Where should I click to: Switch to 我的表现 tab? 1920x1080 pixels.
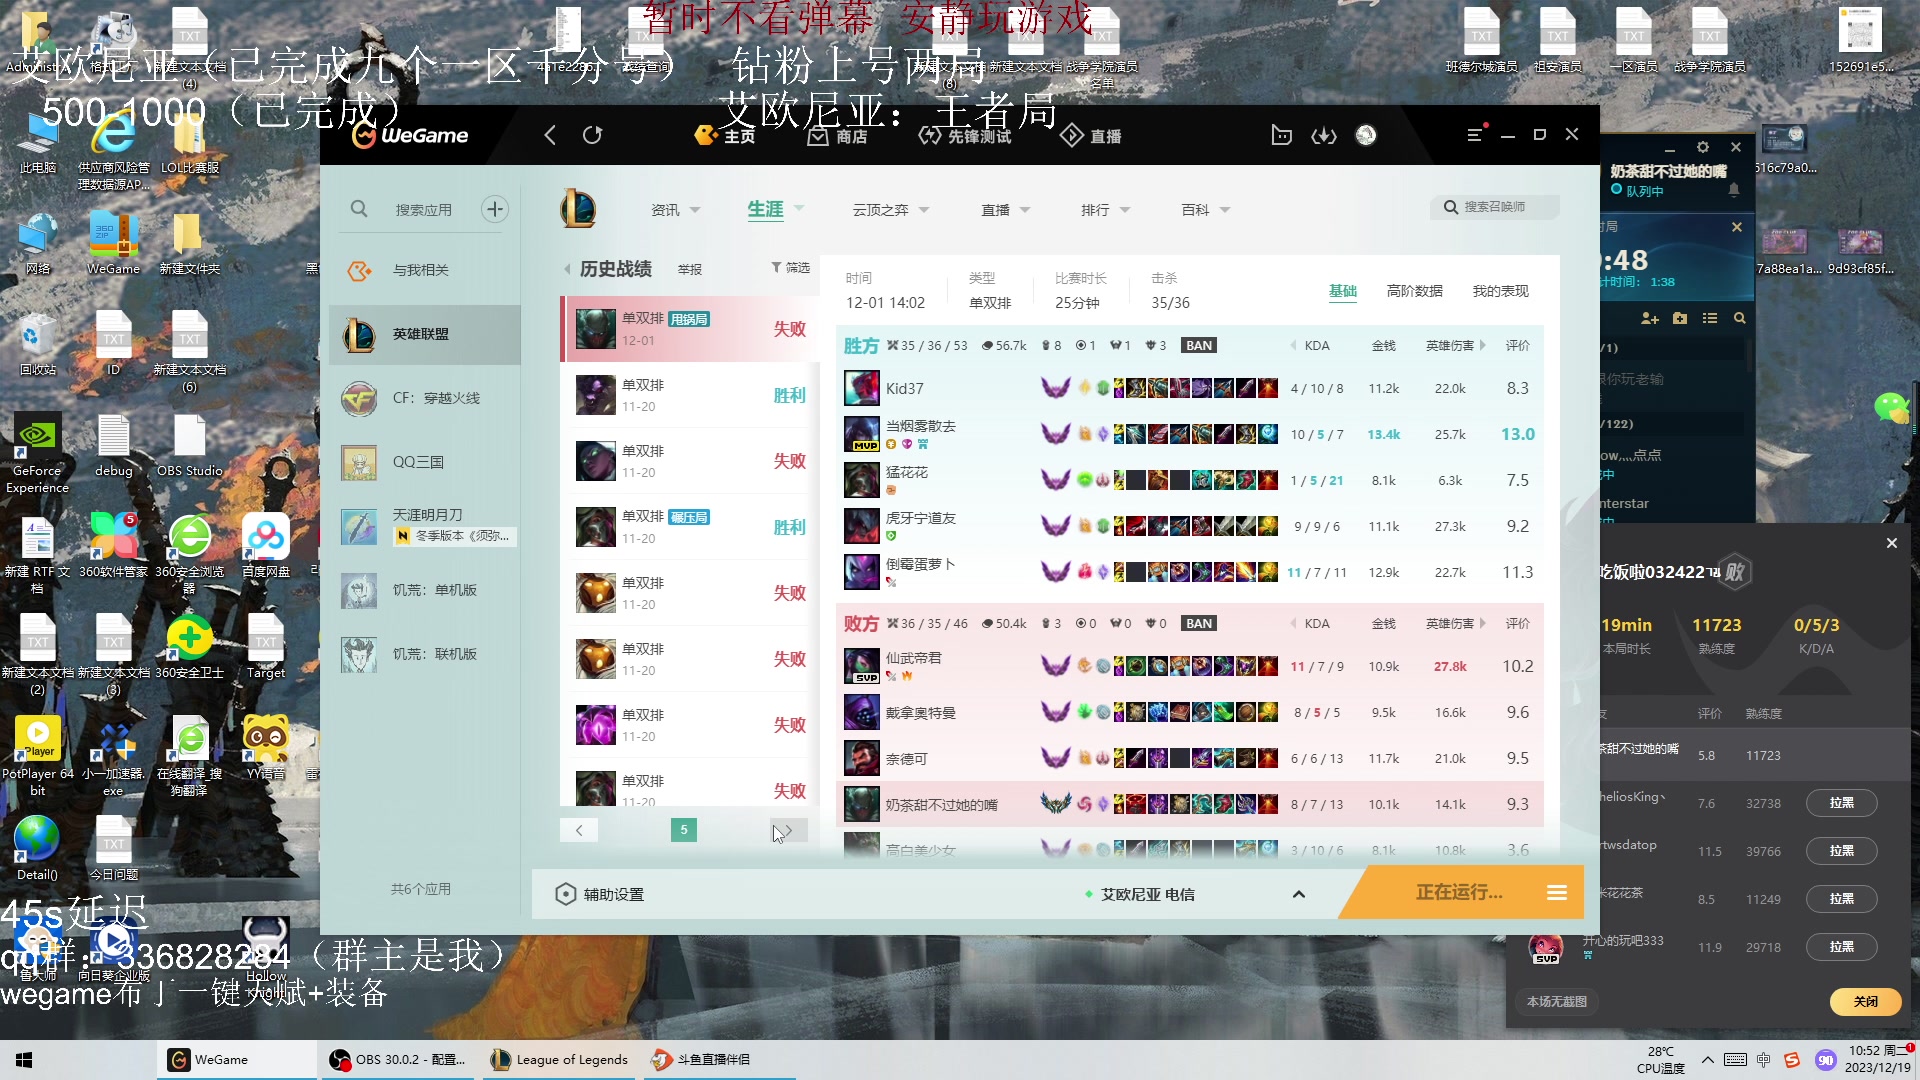1501,291
